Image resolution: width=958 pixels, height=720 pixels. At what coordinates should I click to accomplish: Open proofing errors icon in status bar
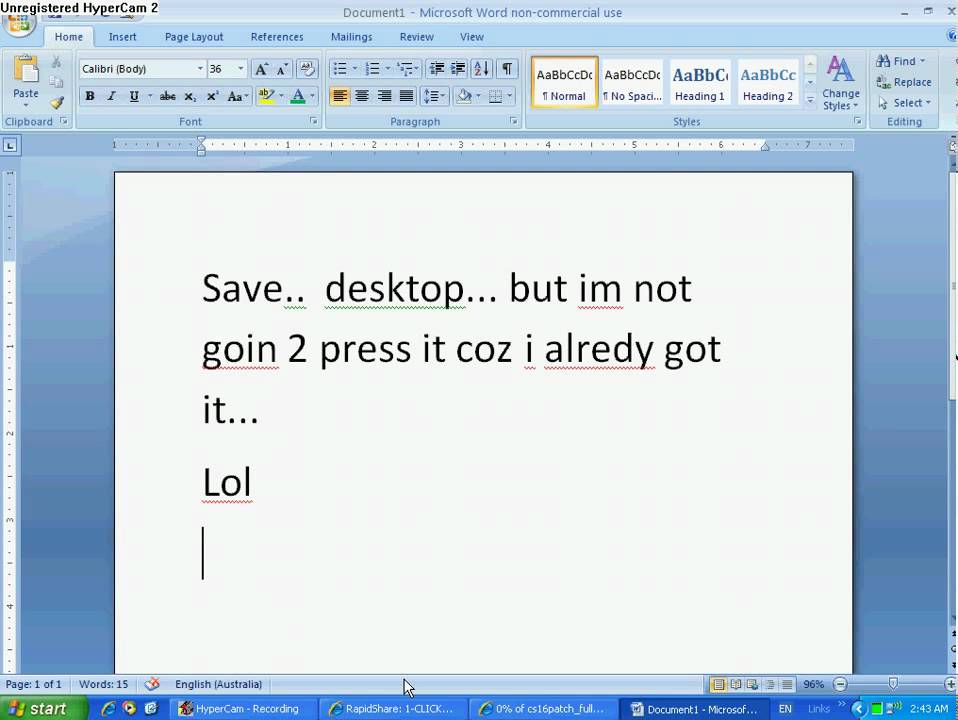pos(152,684)
